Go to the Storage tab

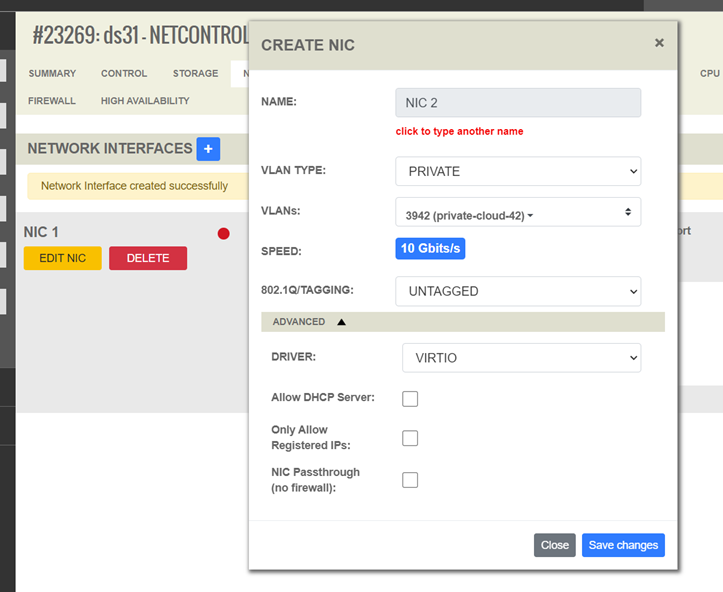(x=196, y=73)
